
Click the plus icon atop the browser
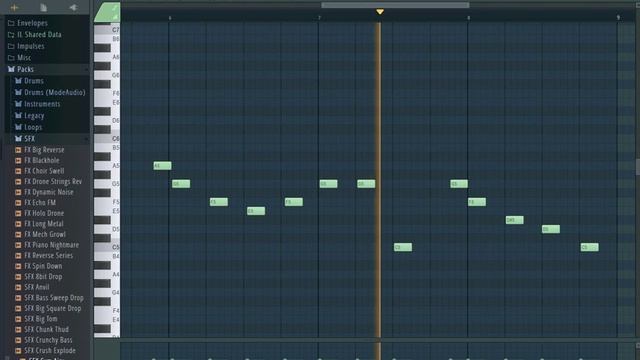point(14,7)
